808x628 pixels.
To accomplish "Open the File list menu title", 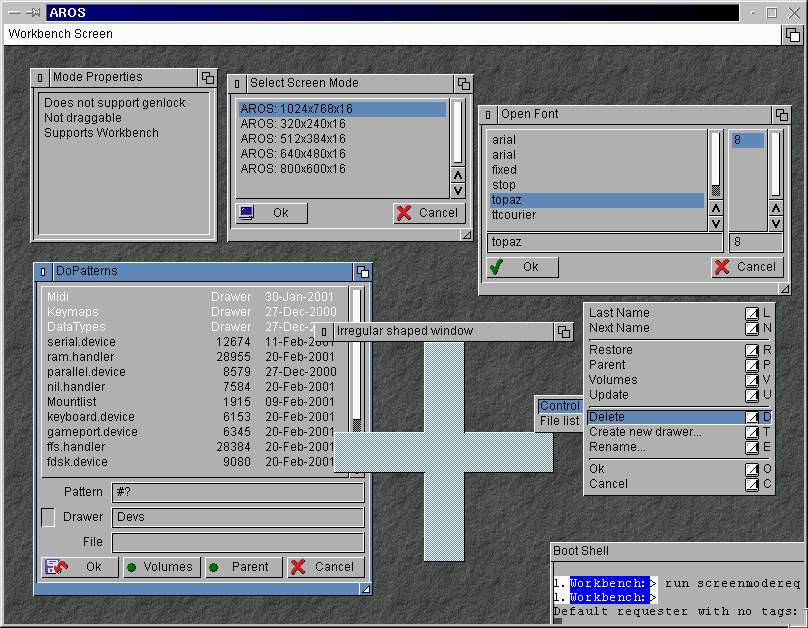I will tap(560, 421).
